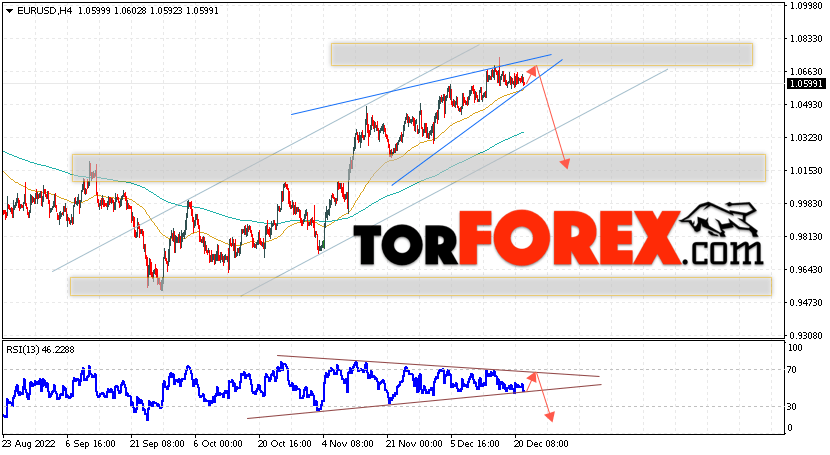Select the RSI scale value 0
830x455 pixels.
(x=790, y=427)
